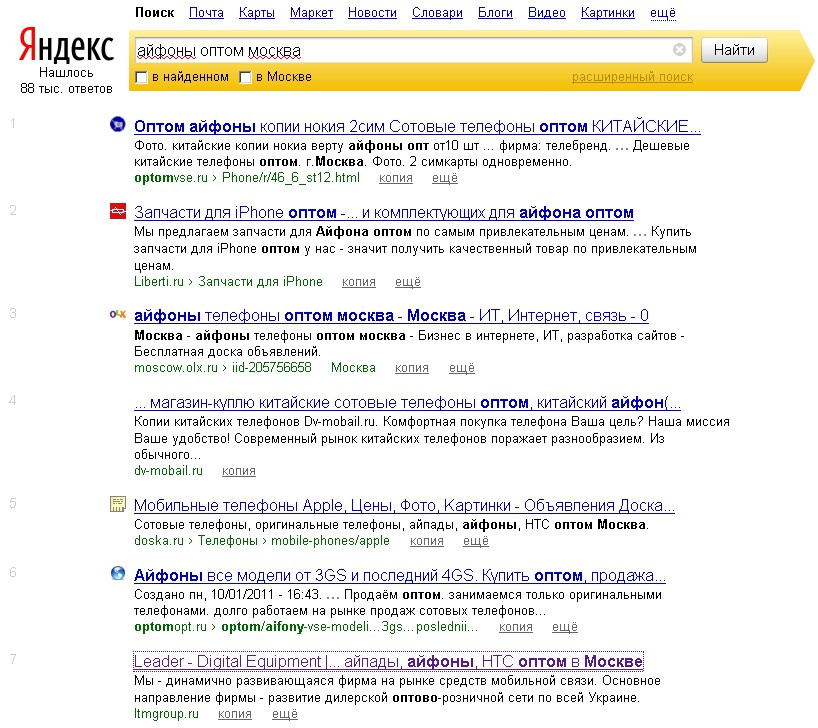Viewport: 818px width, 728px height.
Task: Expand the 'ещё' services menu at top
Action: [x=663, y=13]
